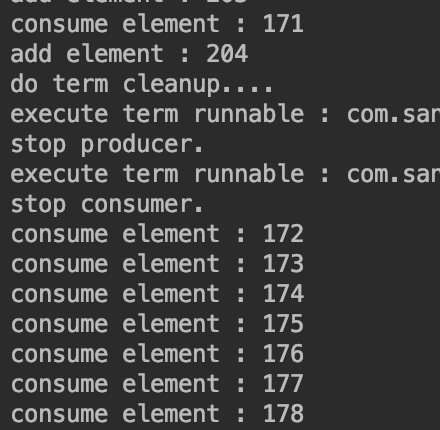Click the word 'consumer' in 'stop consumer.'
The image size is (440, 430).
pos(137,205)
